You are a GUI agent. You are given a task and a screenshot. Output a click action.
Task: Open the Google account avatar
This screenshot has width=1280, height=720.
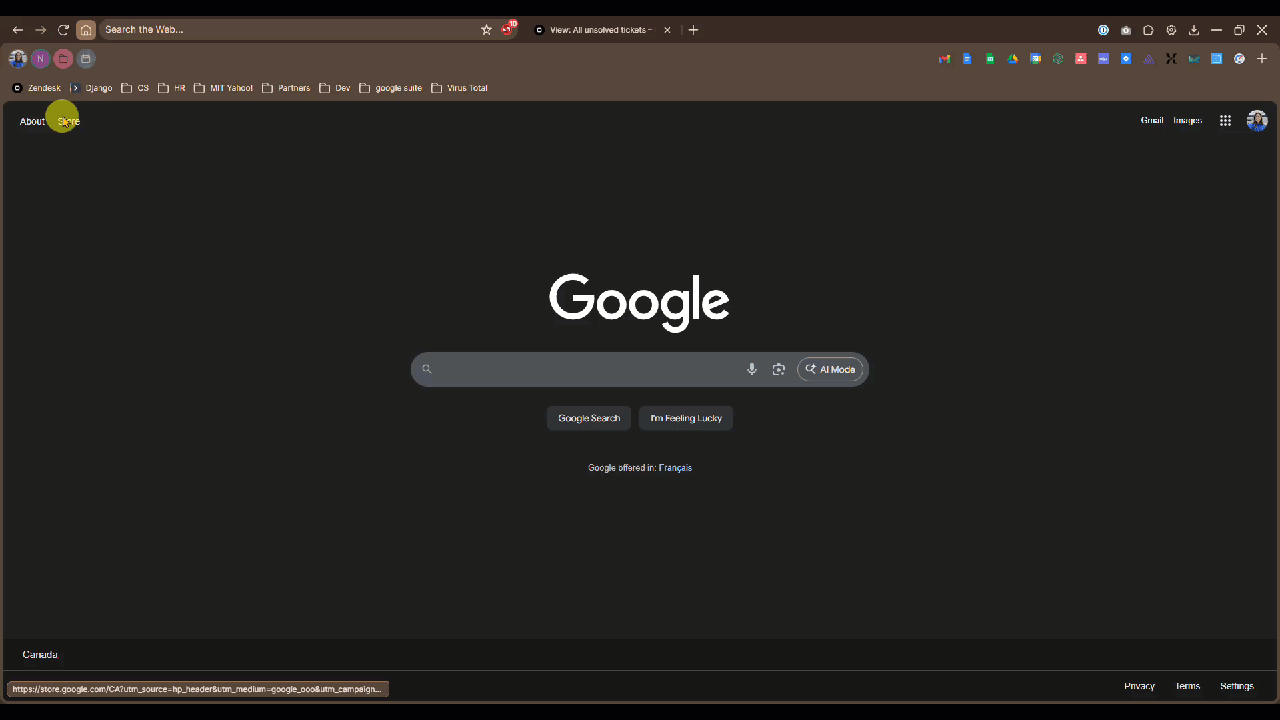coord(1257,120)
